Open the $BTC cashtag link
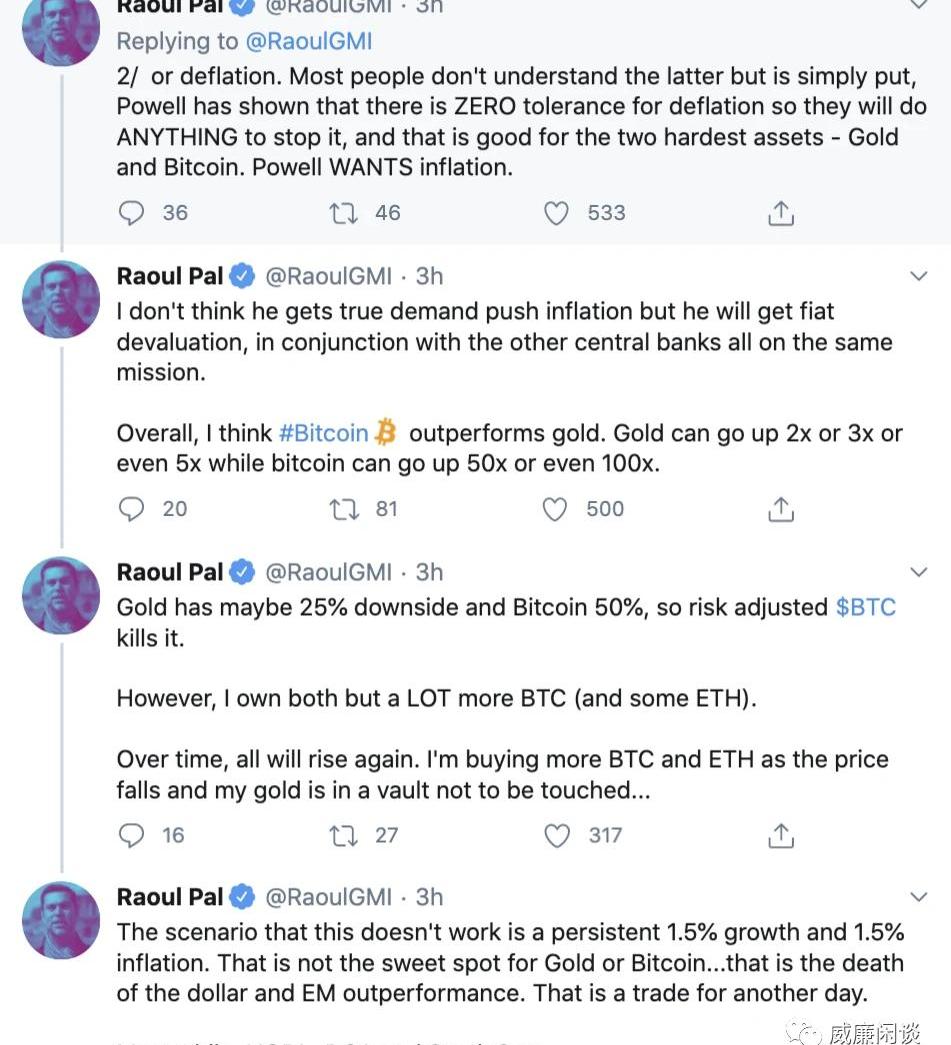This screenshot has height=1045, width=951. pyautogui.click(x=866, y=607)
